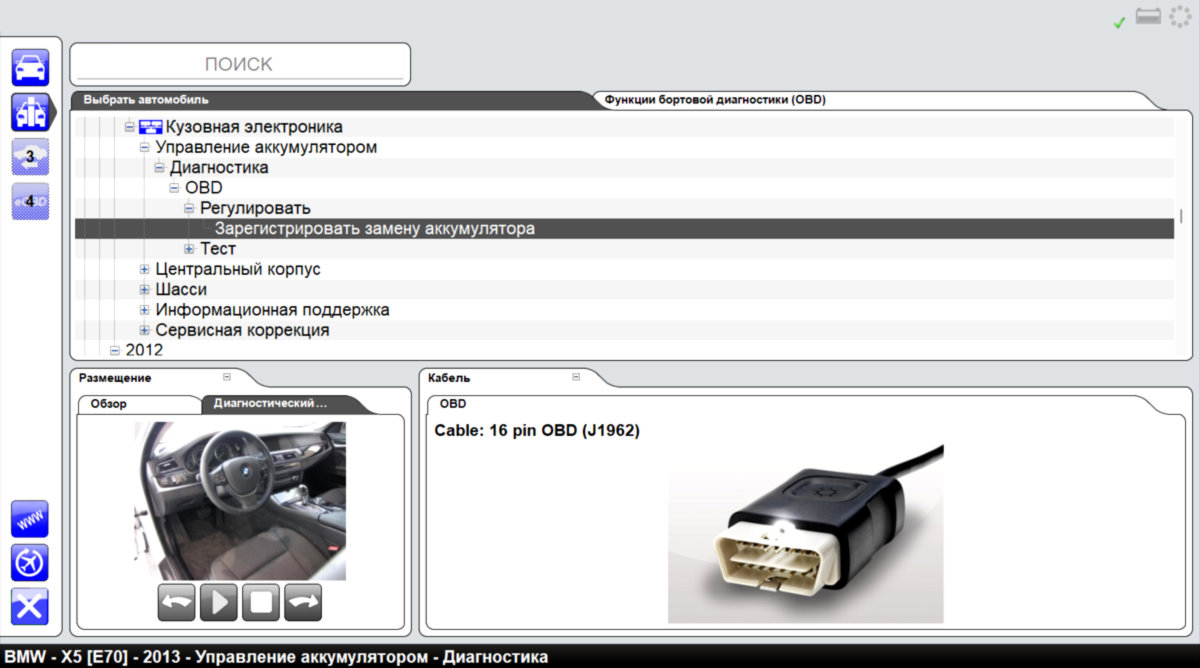Viewport: 1200px width, 668px height.
Task: Collapse the Размещение panel
Action: coord(227,378)
